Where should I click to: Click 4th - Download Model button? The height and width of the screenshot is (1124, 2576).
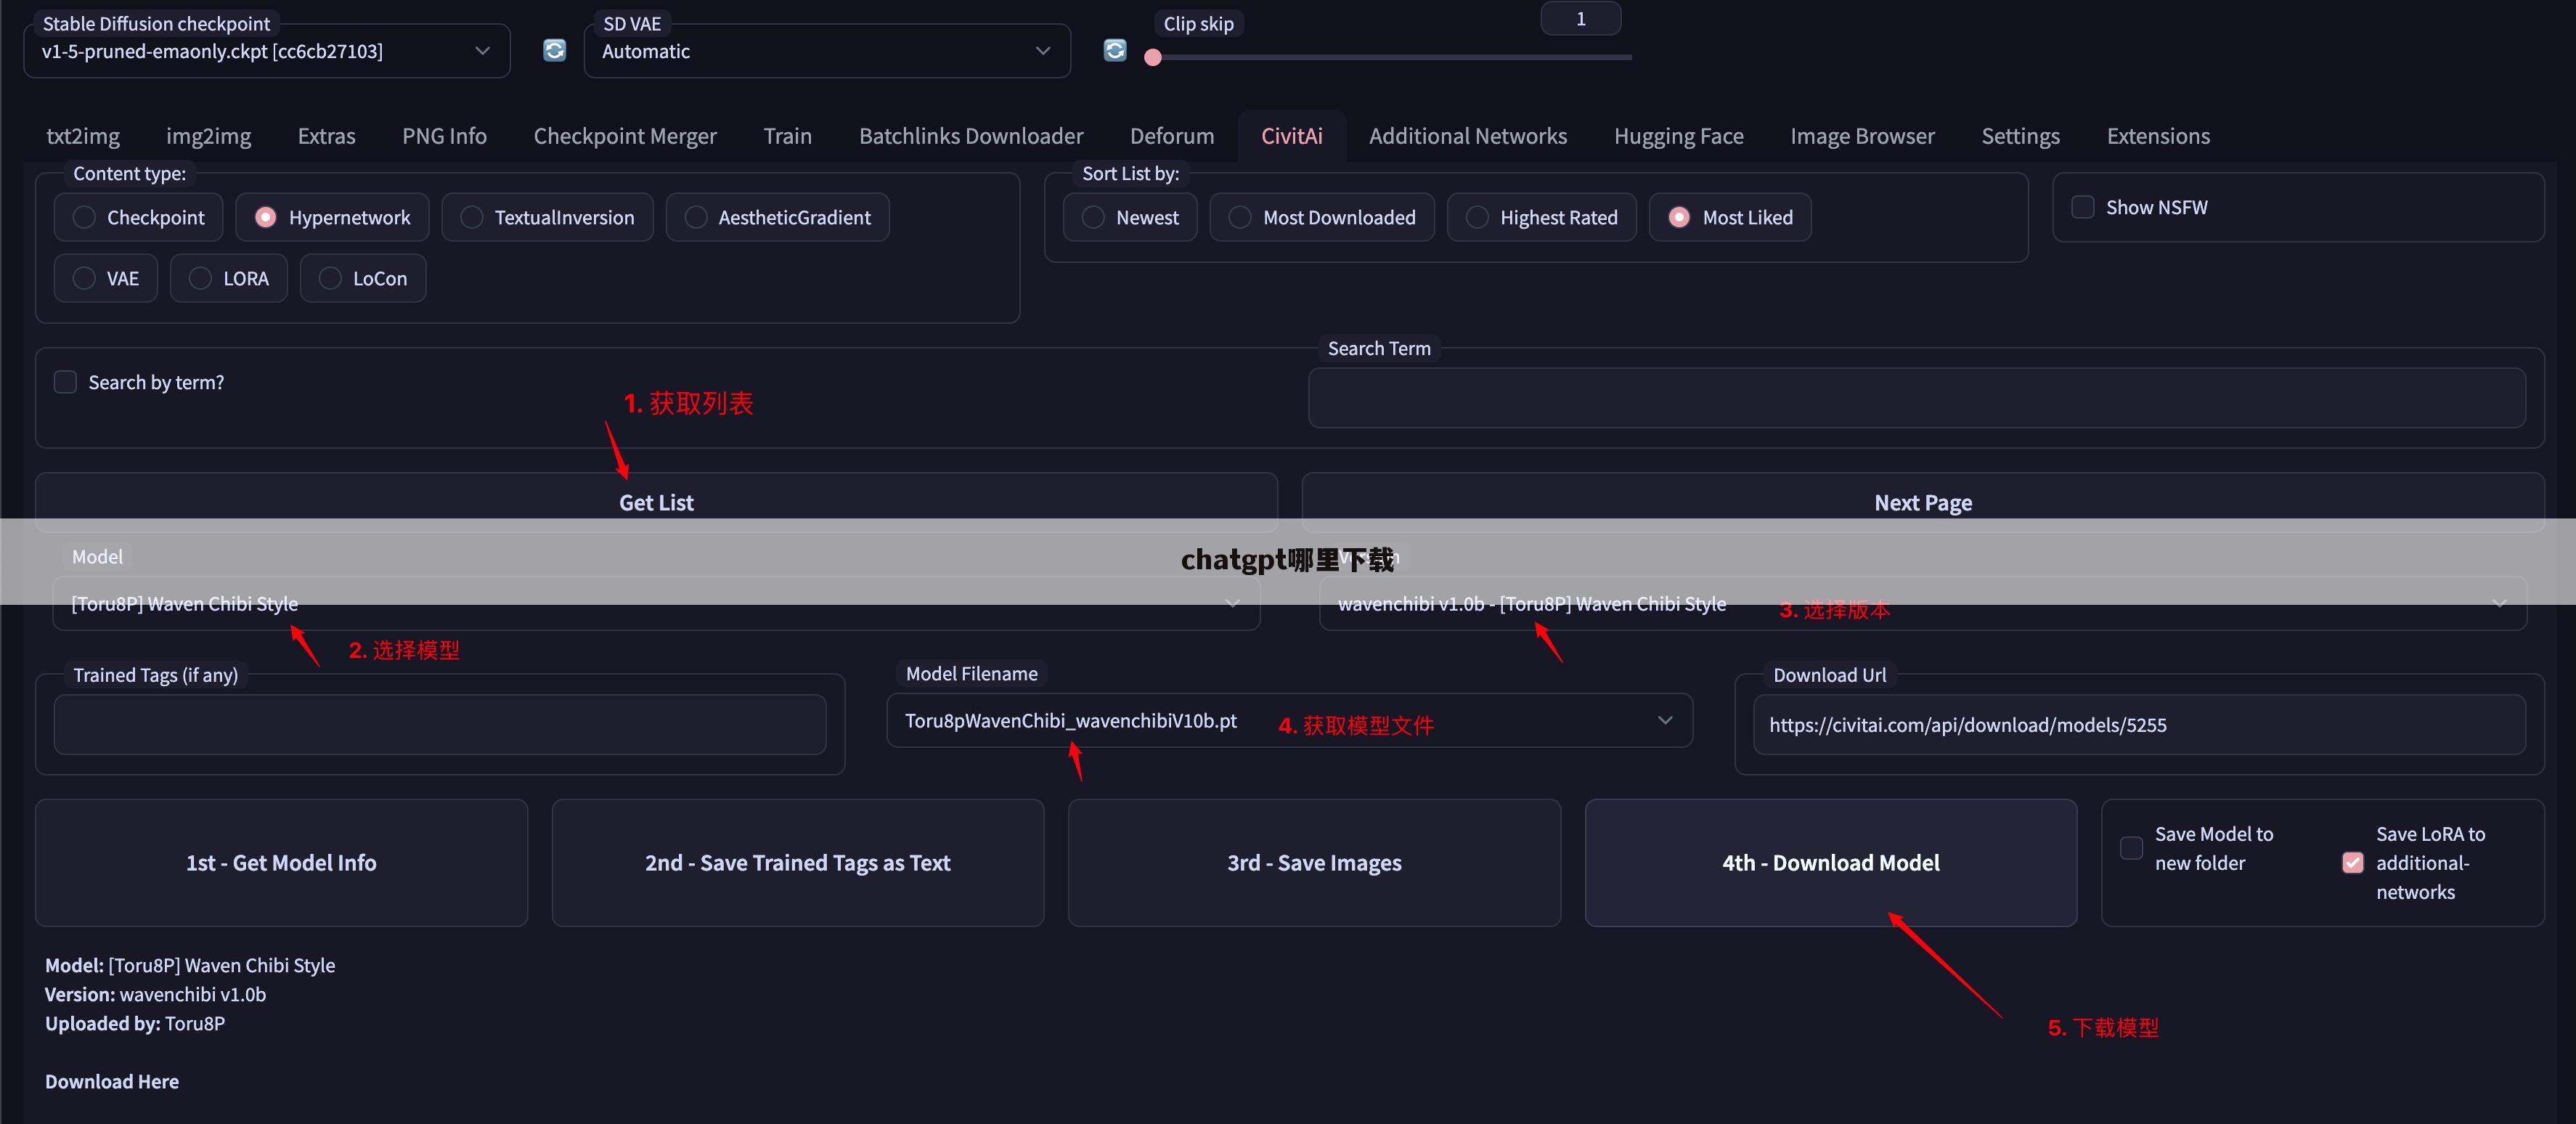[1830, 862]
